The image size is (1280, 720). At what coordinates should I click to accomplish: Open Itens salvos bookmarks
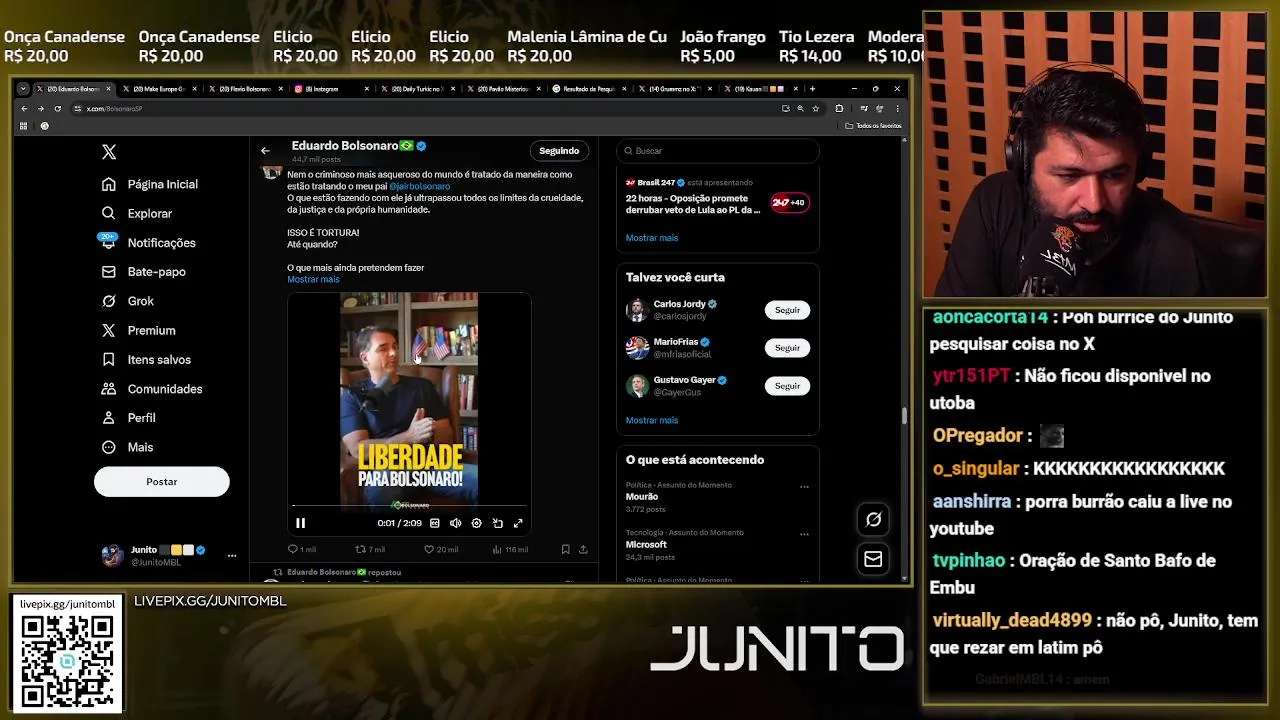[145, 359]
